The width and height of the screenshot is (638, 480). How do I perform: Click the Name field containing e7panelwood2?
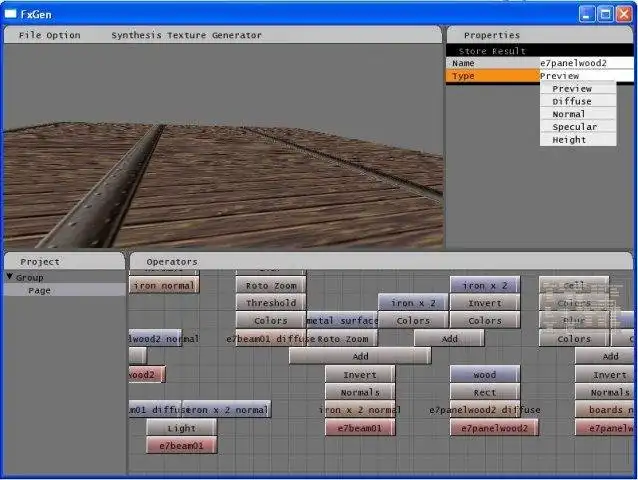coord(585,63)
